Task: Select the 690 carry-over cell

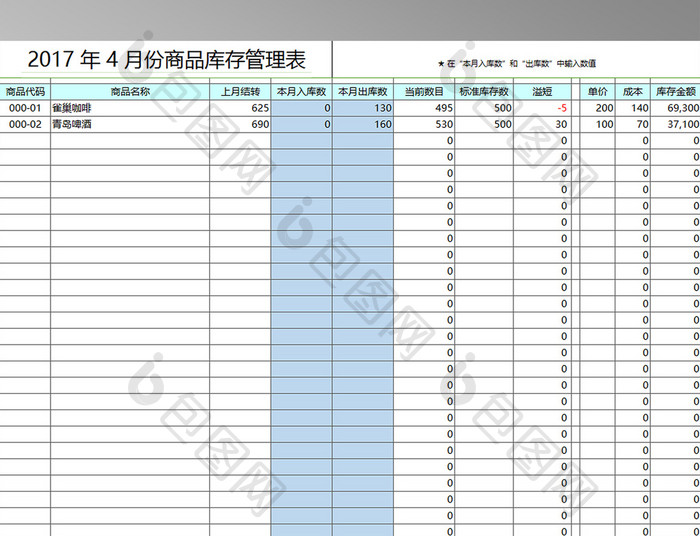Action: 240,125
